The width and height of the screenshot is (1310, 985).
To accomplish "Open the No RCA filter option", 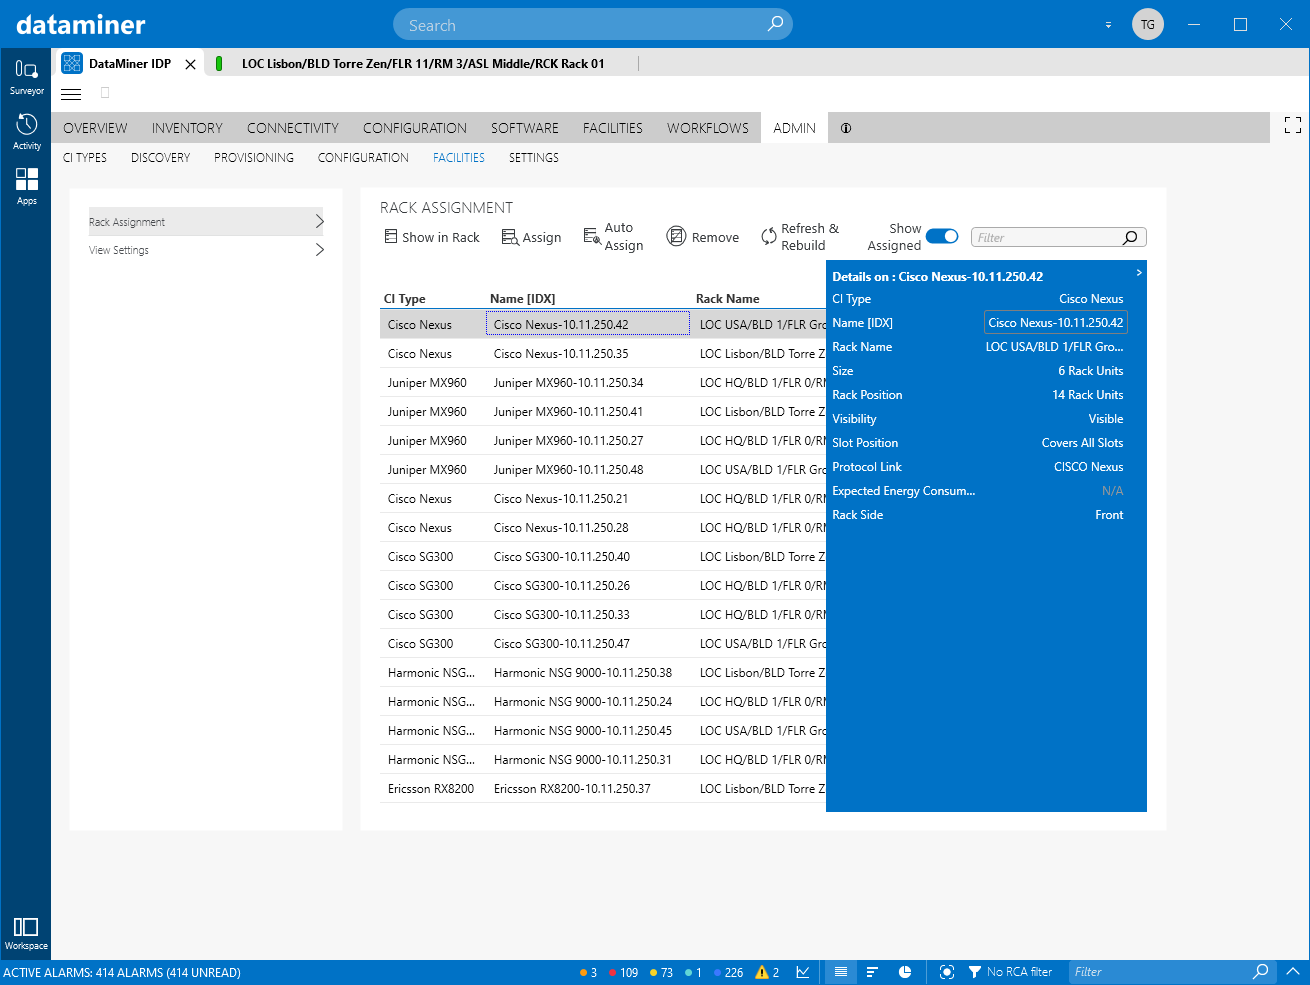I will pyautogui.click(x=1010, y=972).
